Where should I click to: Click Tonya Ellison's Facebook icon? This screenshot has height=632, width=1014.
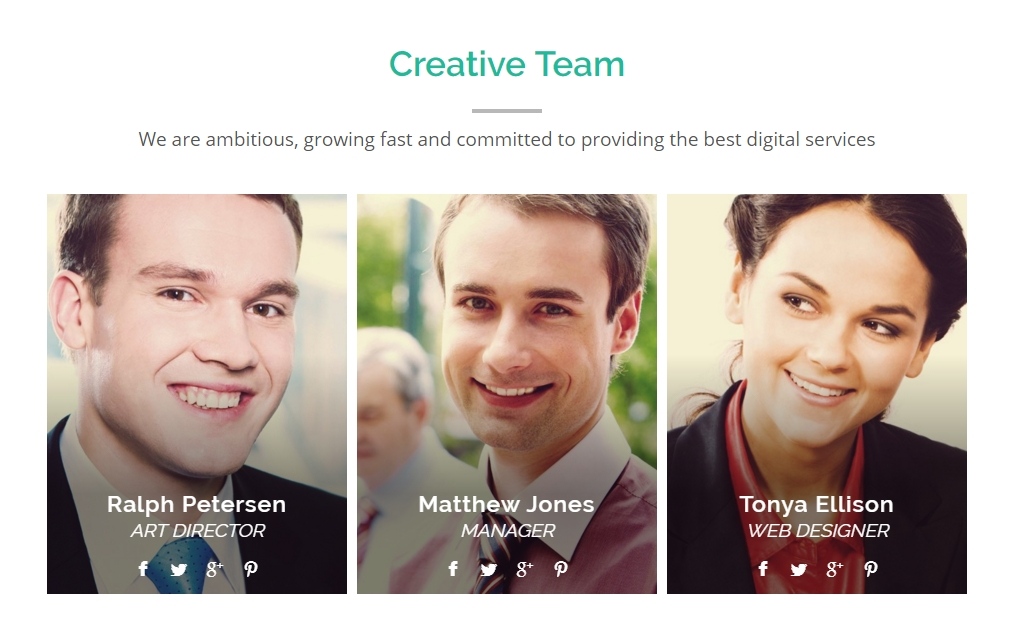(763, 569)
